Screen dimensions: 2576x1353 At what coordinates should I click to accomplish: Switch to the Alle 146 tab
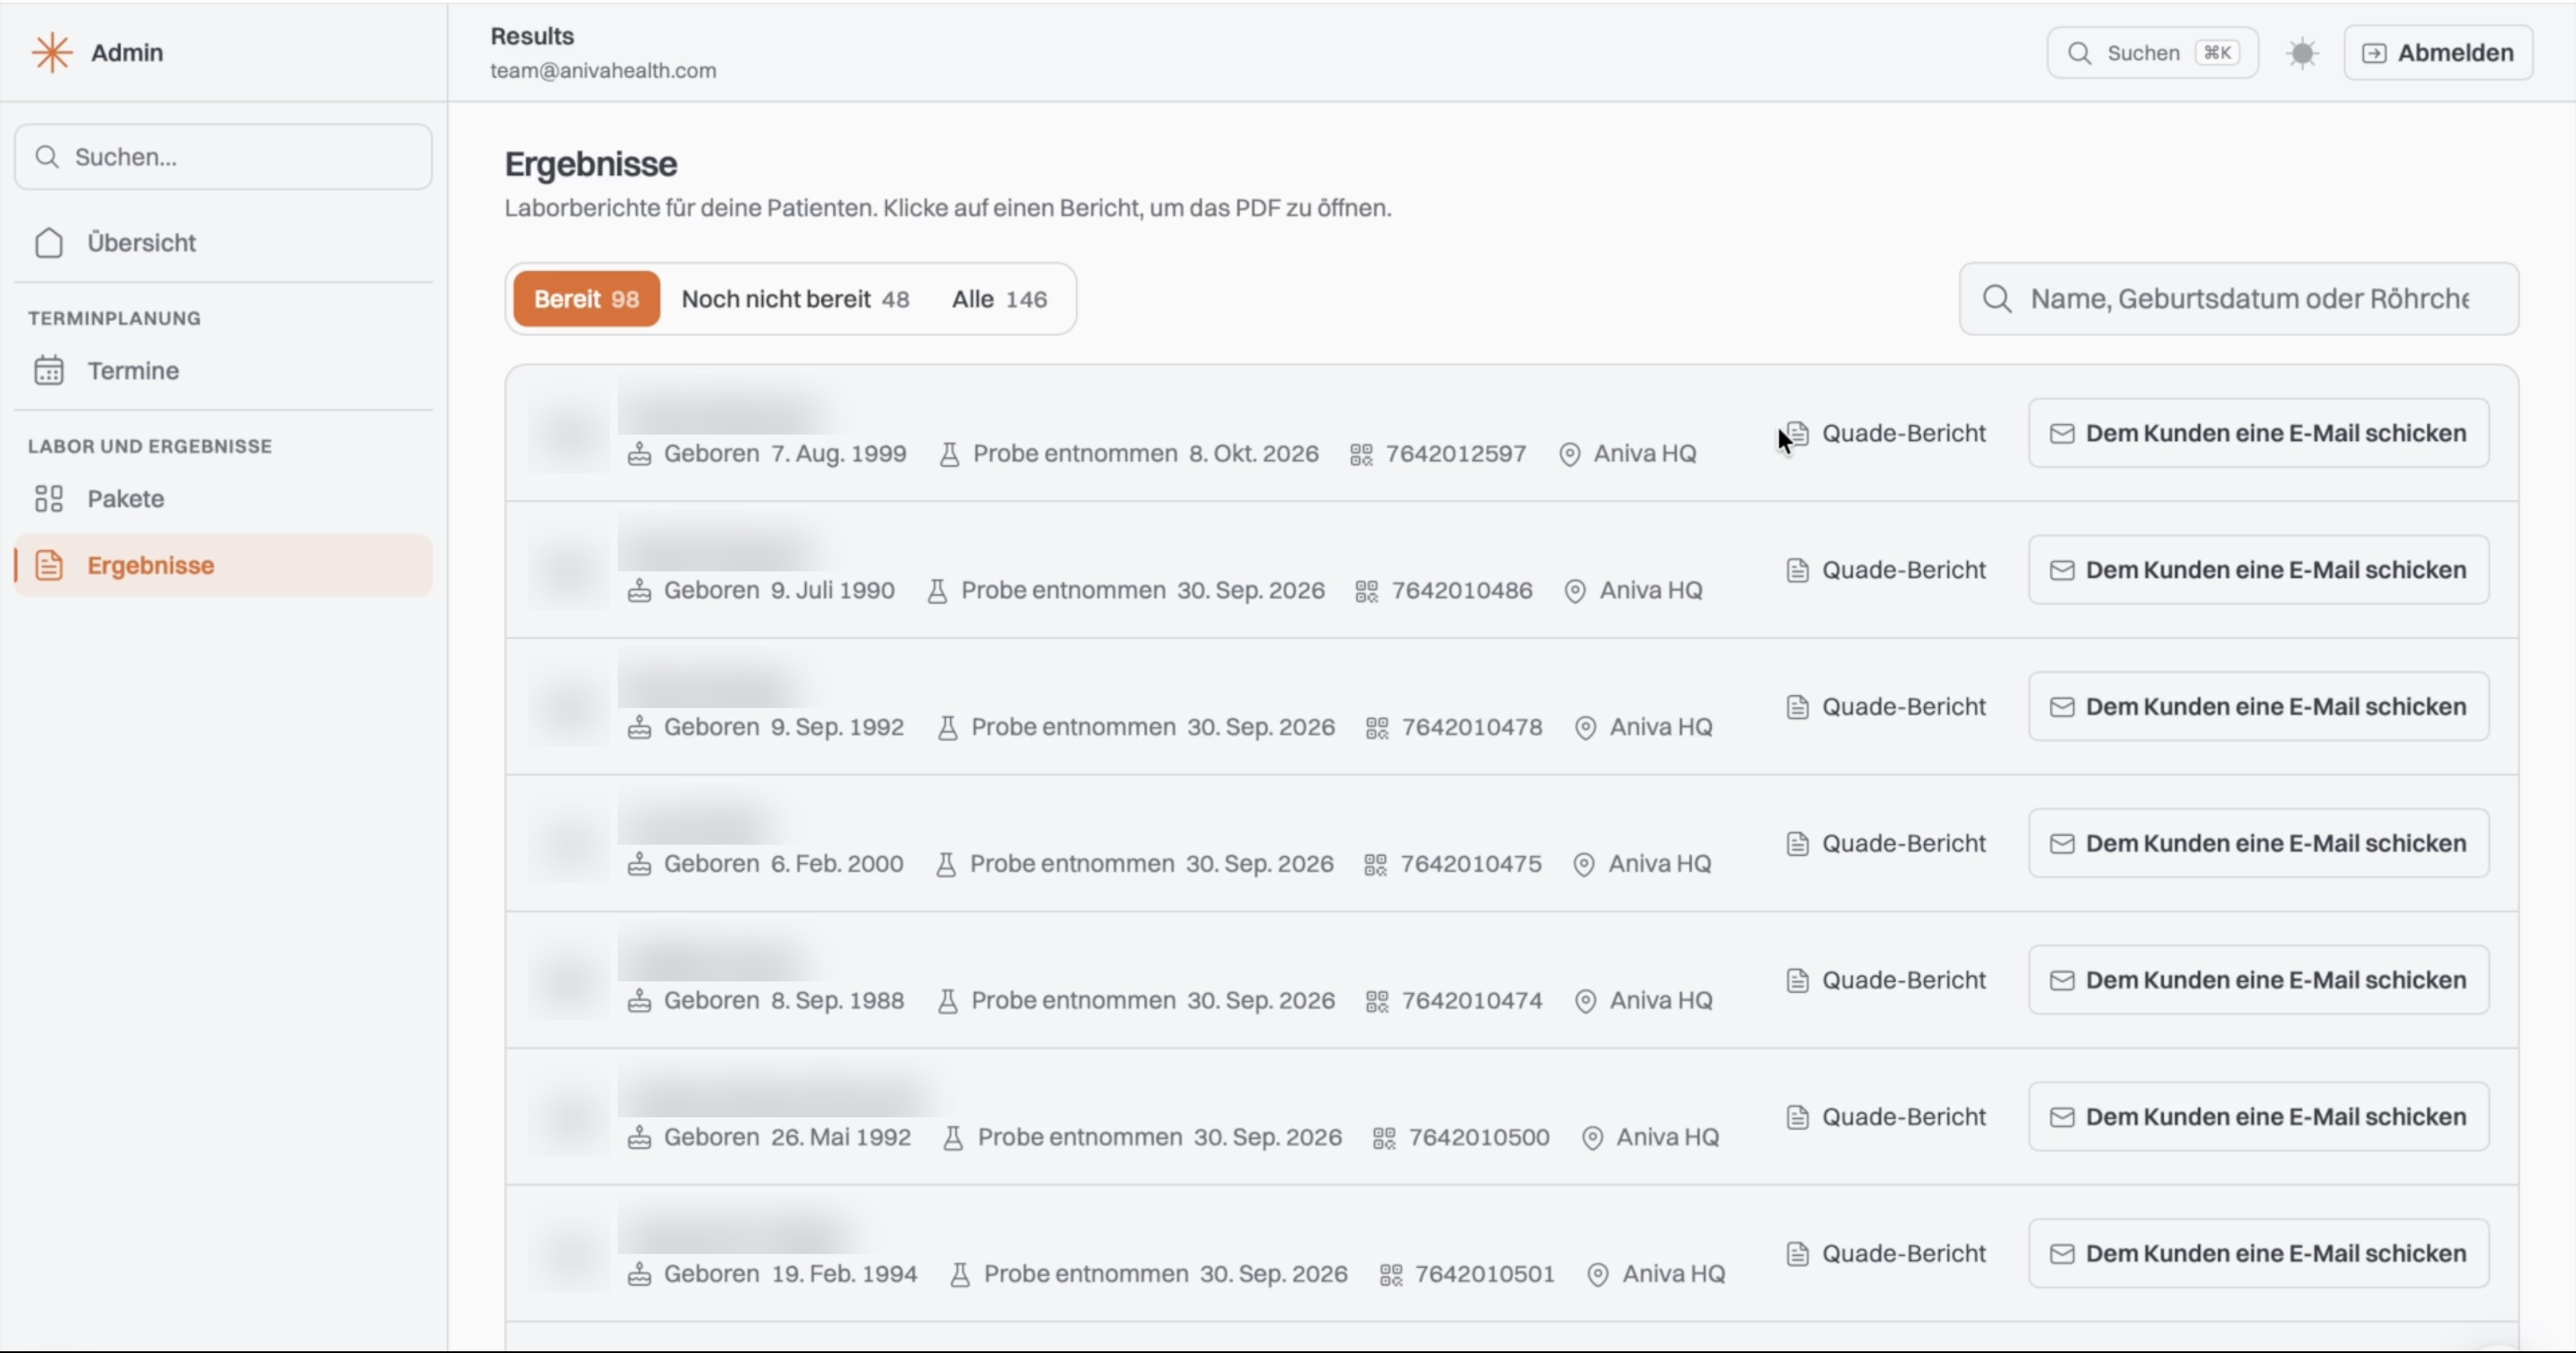(999, 299)
